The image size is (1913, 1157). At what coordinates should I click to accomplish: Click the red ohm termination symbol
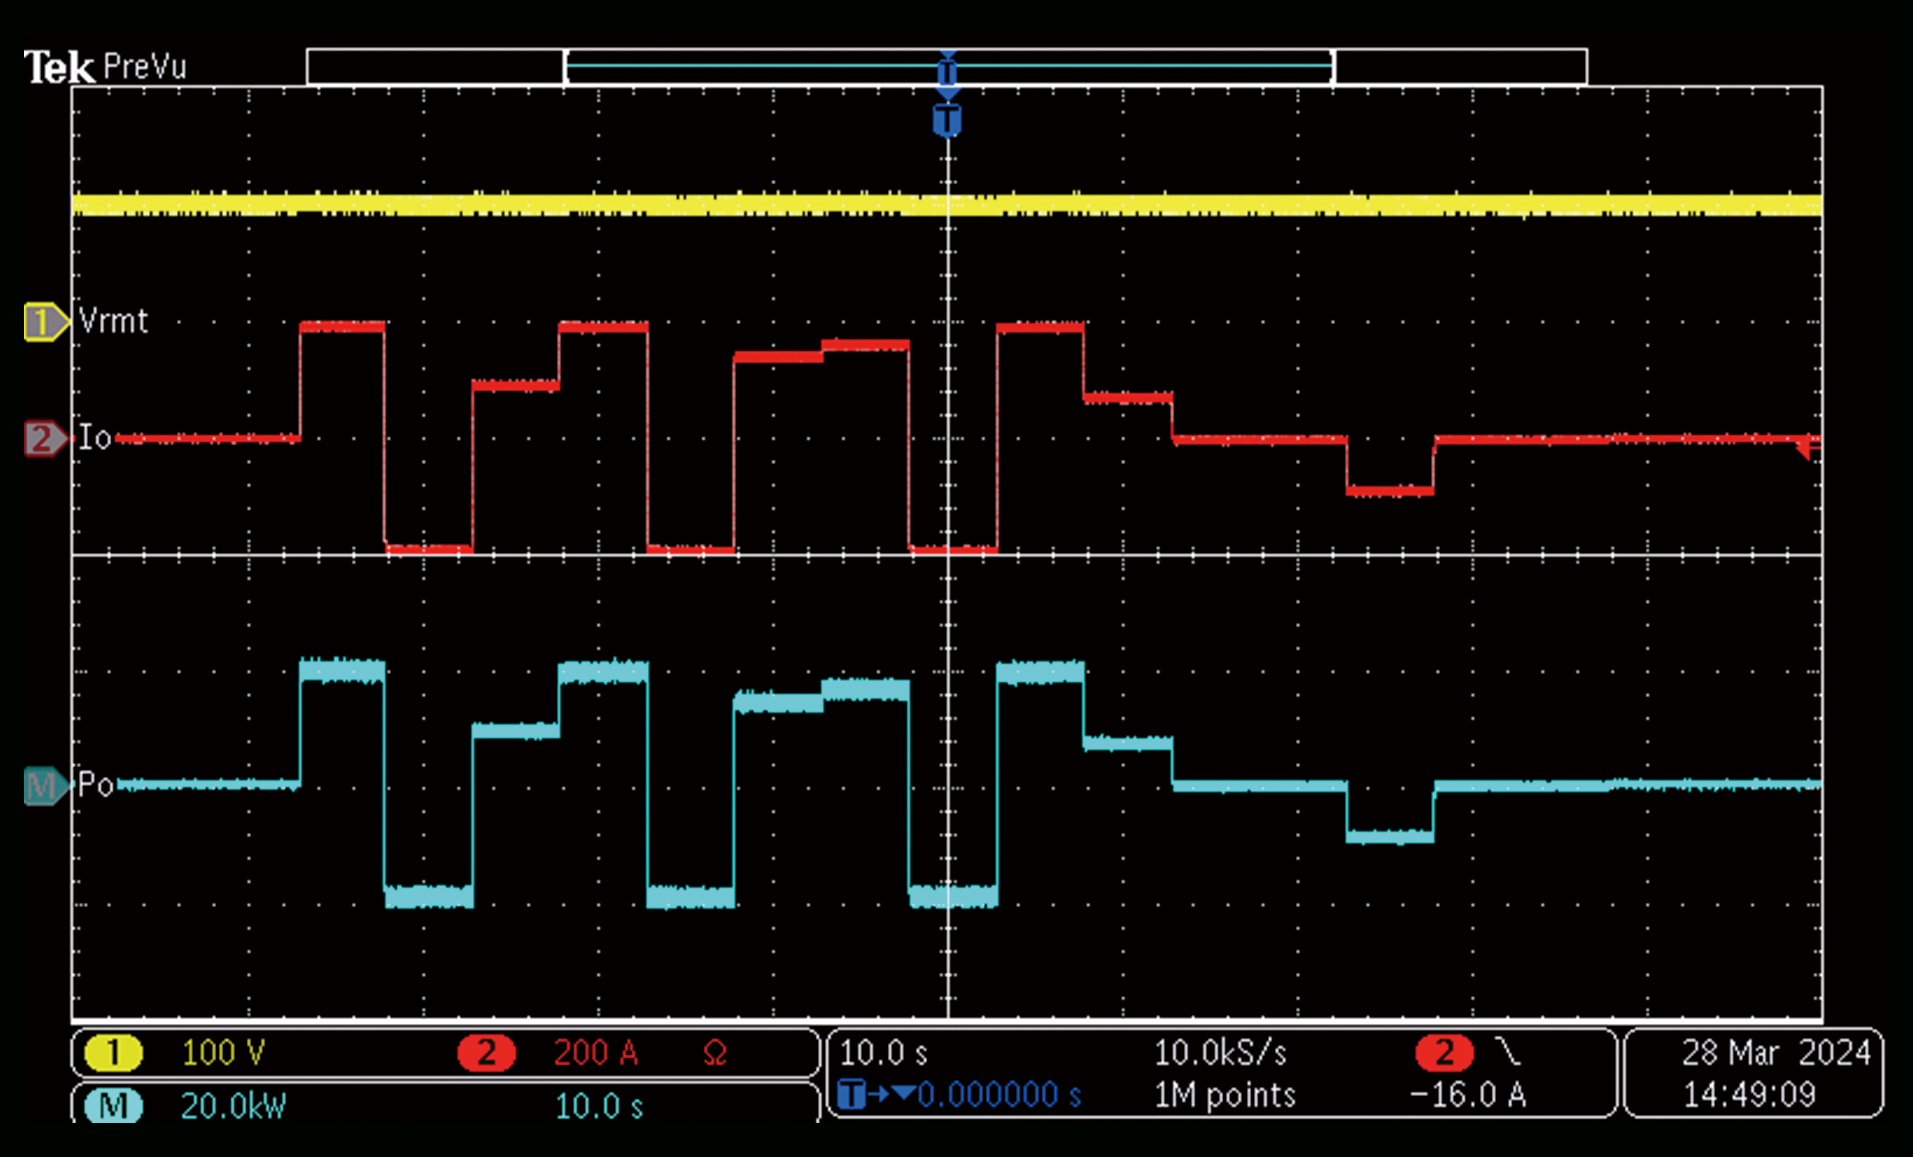(714, 1052)
